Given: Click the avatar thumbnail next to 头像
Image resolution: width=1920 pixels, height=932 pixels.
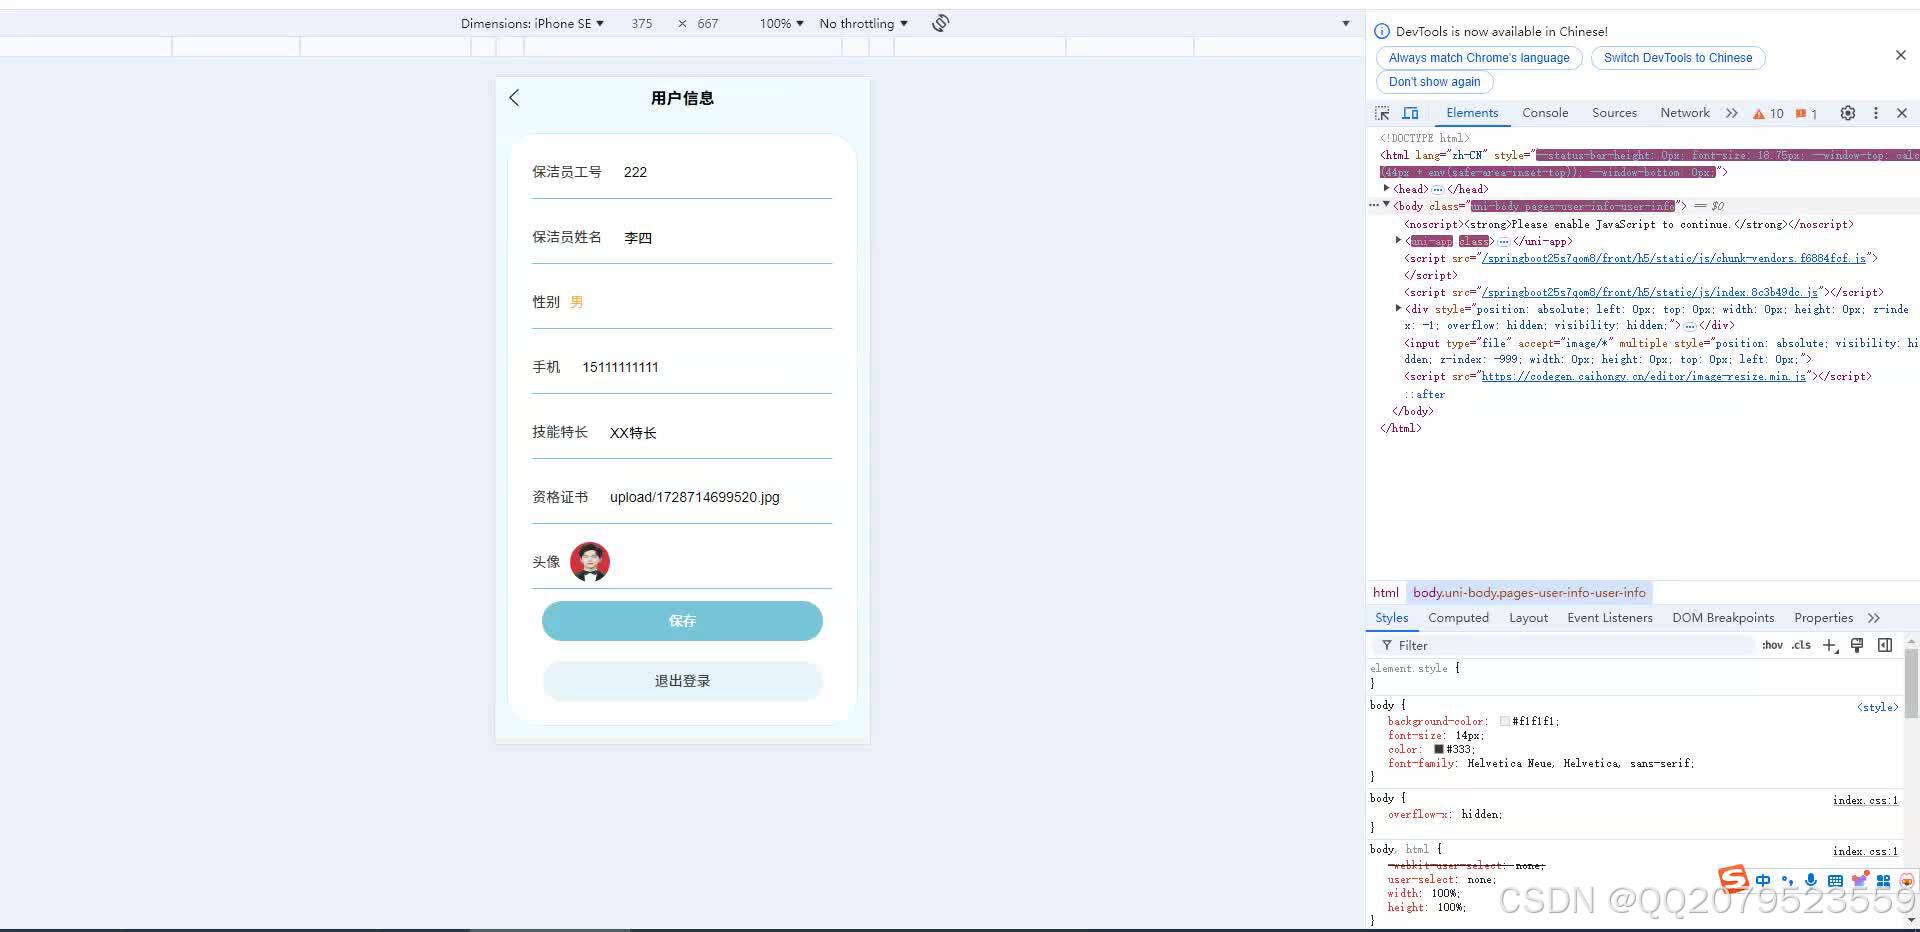Looking at the screenshot, I should click(x=590, y=562).
